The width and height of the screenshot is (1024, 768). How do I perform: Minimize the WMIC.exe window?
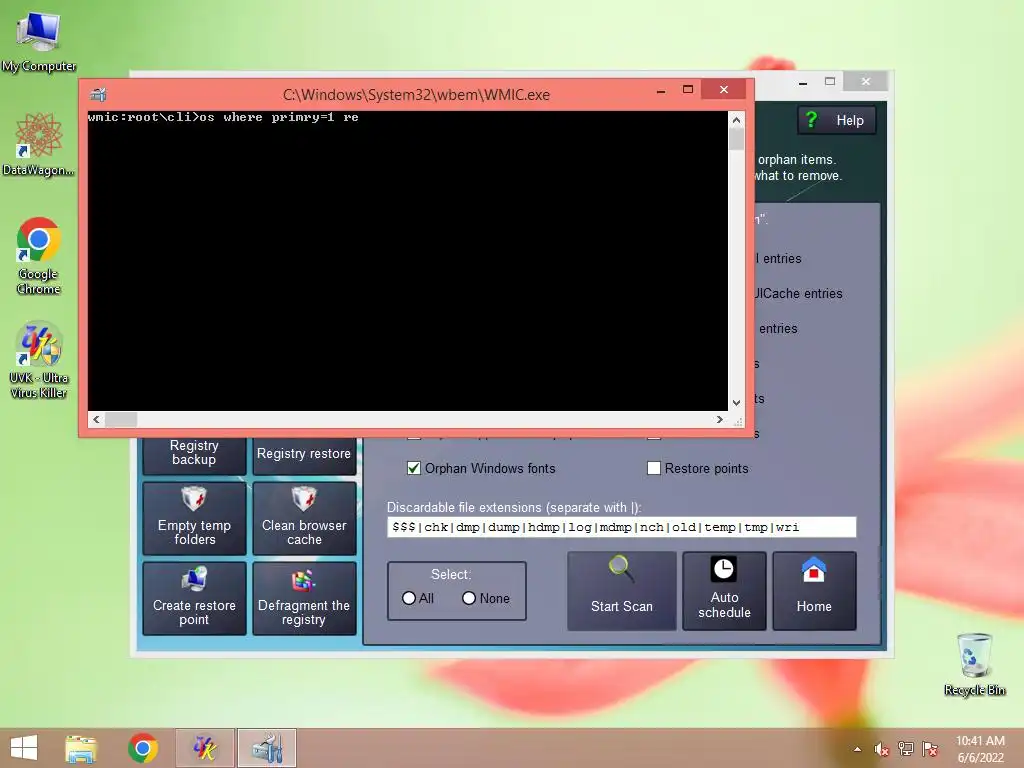coord(661,90)
